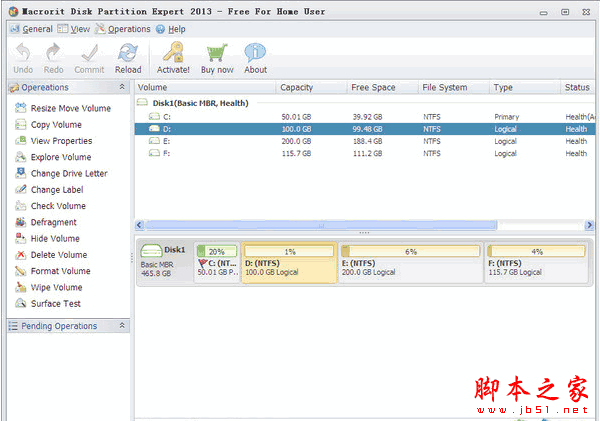Collapse the Operations panel chevron
Screen dimensions: 600x421
point(122,87)
